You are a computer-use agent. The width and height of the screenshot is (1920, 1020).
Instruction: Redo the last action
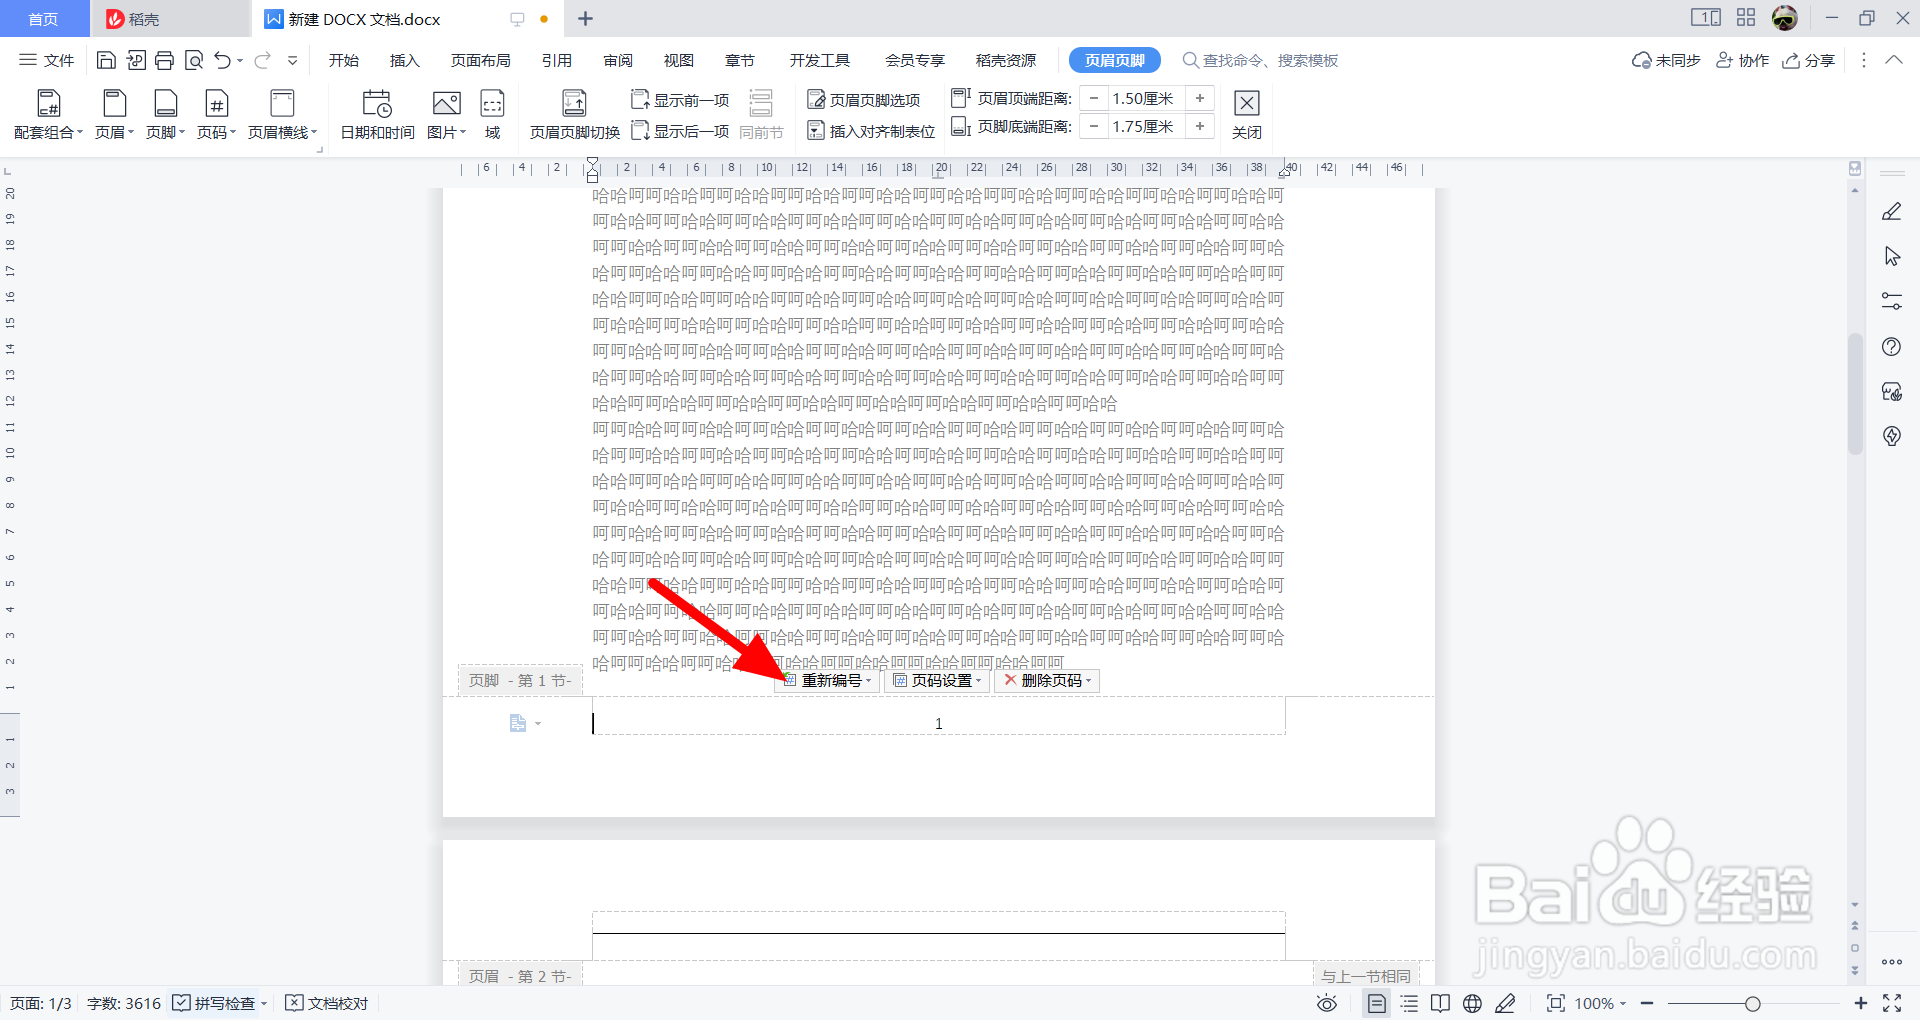click(263, 61)
